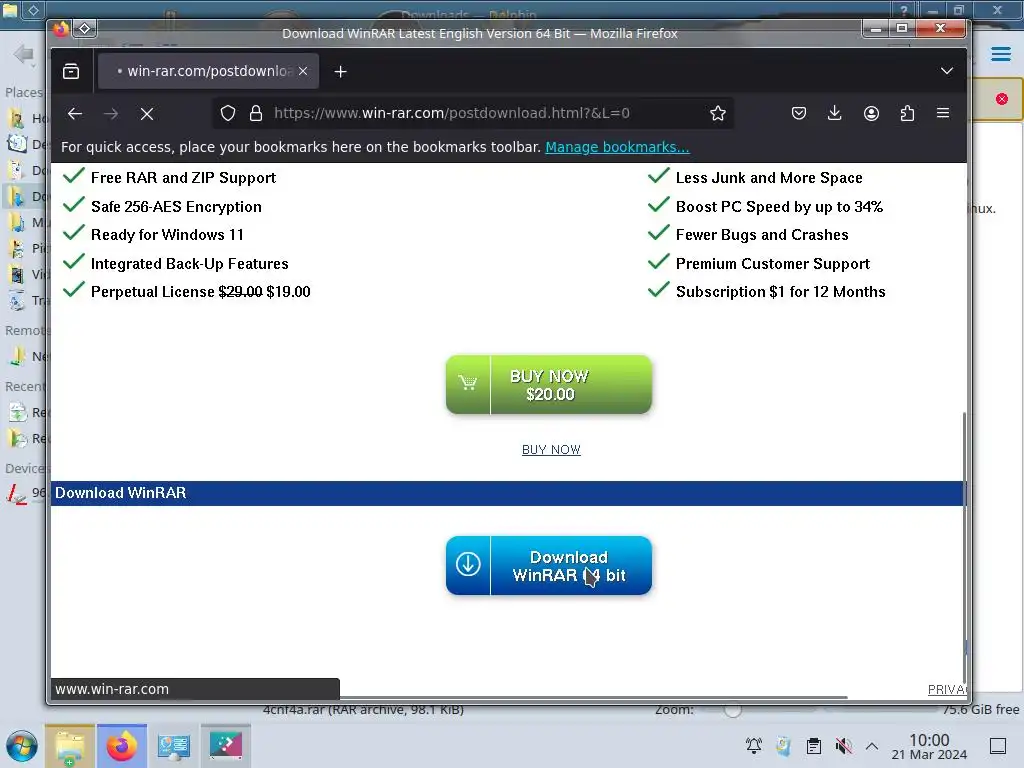Click green BUY NOW $20.00 button
Screen dimensions: 1024x768
pos(549,385)
